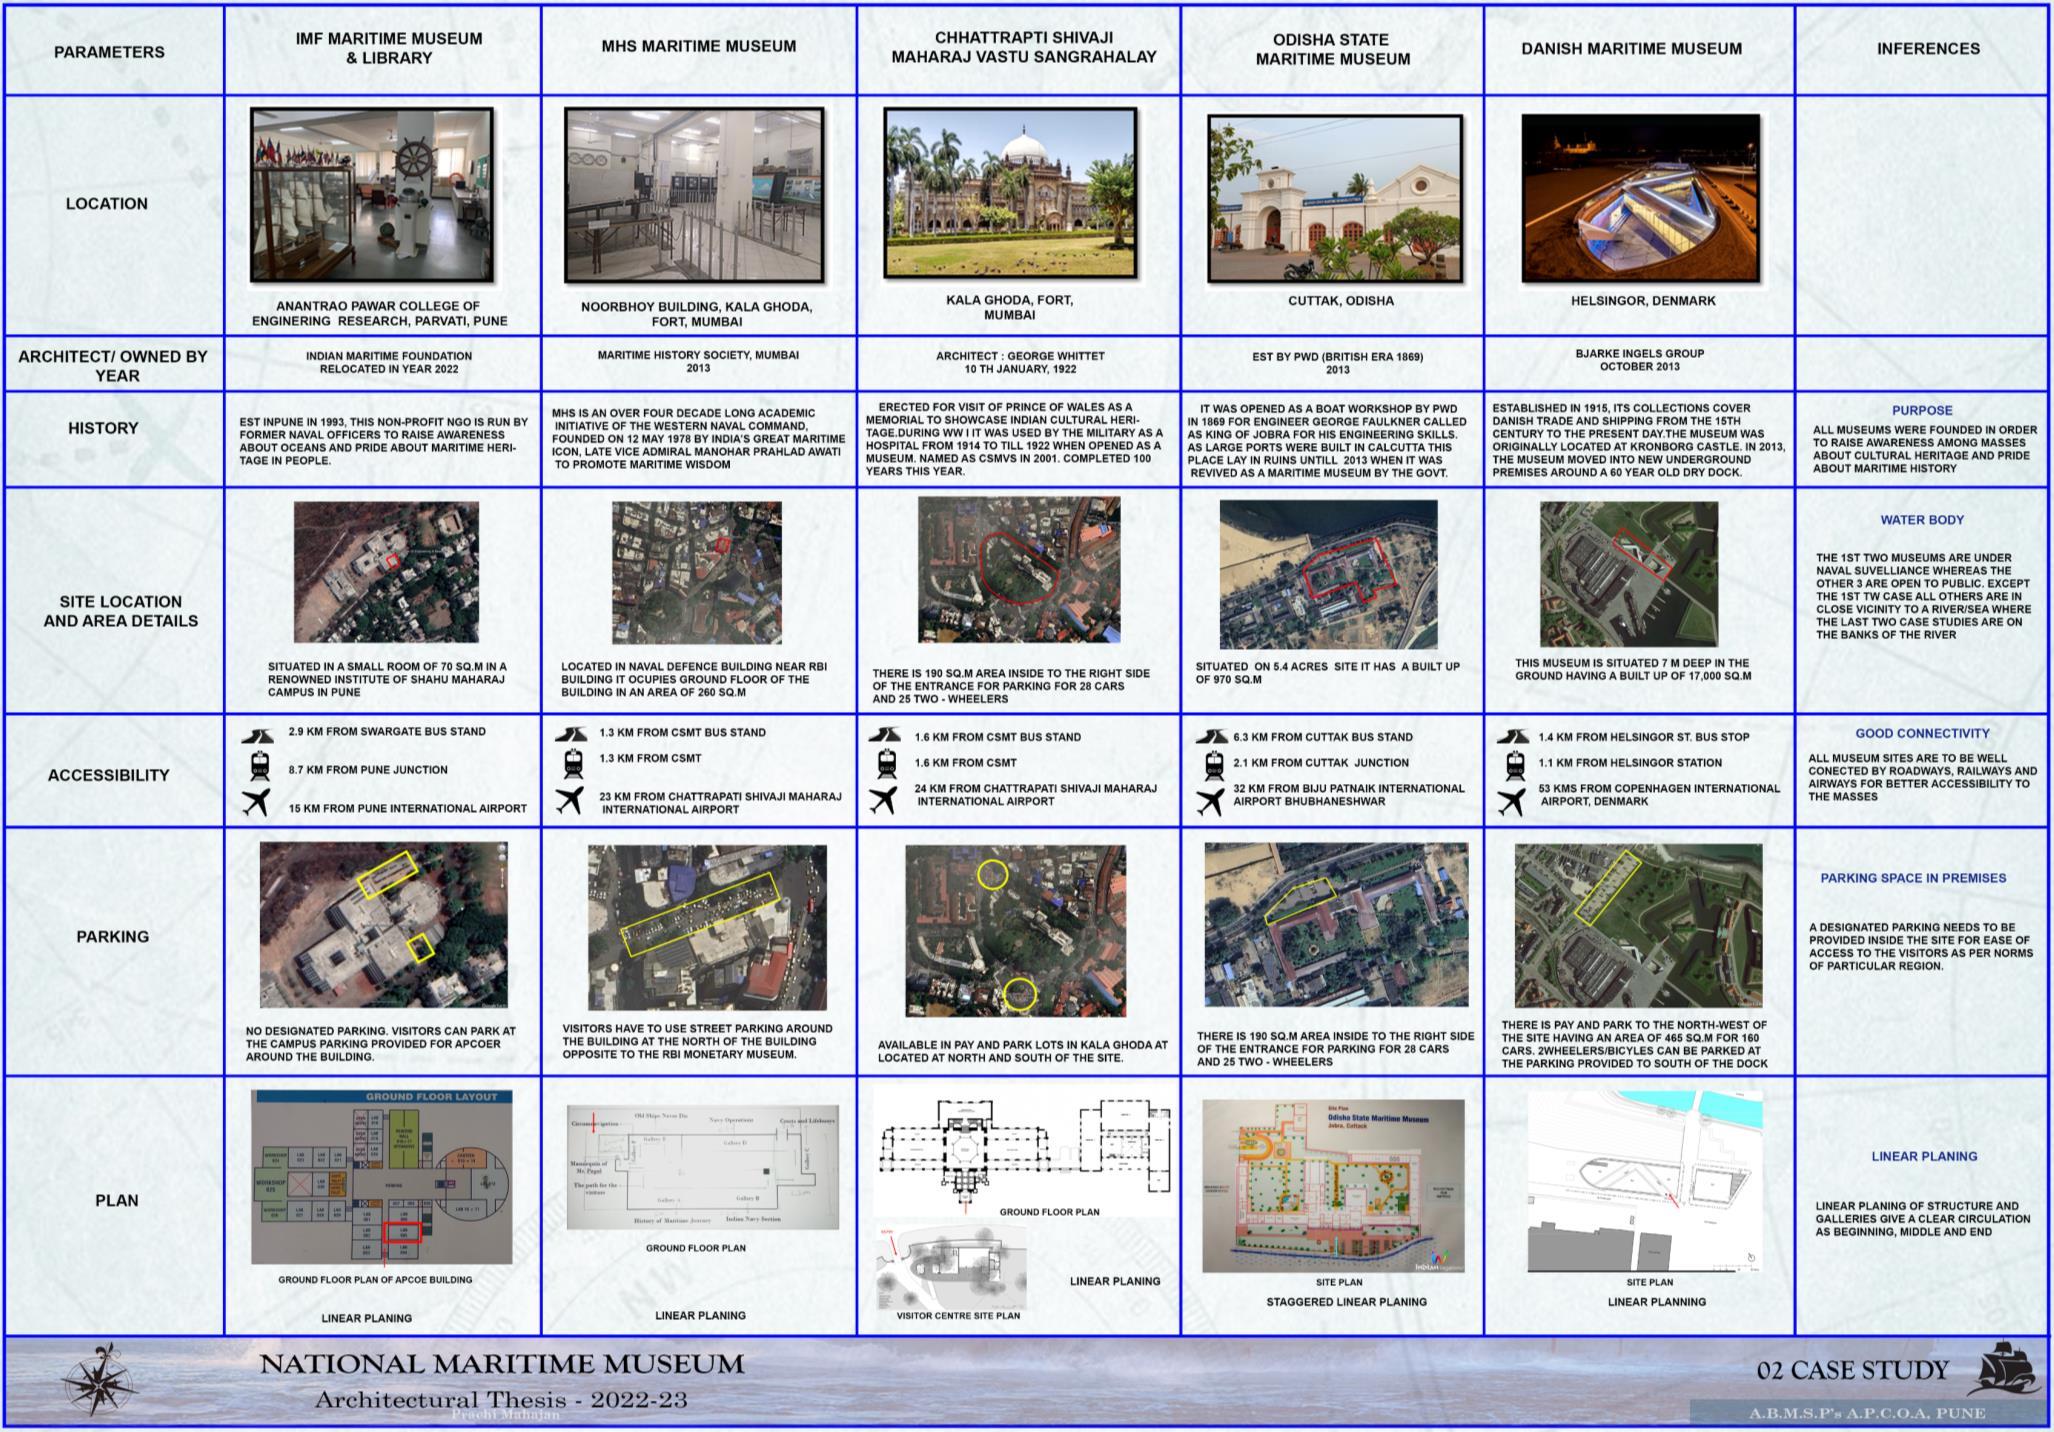Open Odisha State Maritime Museum building photo

click(1335, 198)
